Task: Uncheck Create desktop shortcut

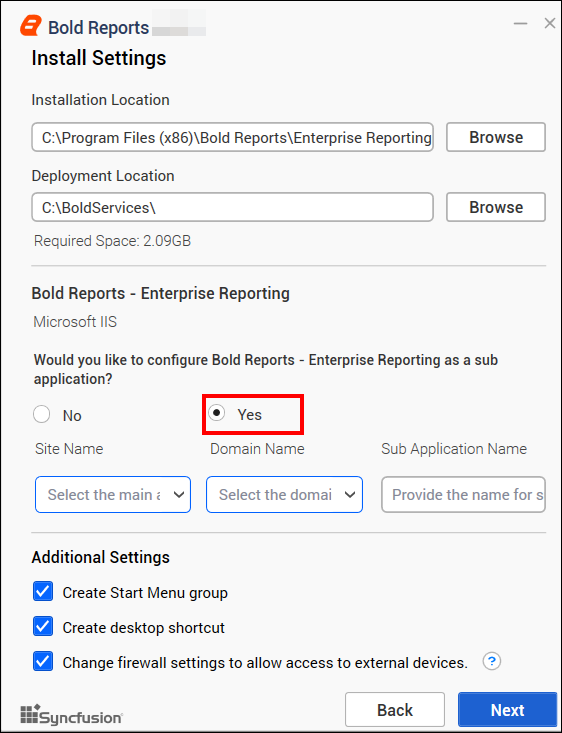Action: click(43, 626)
